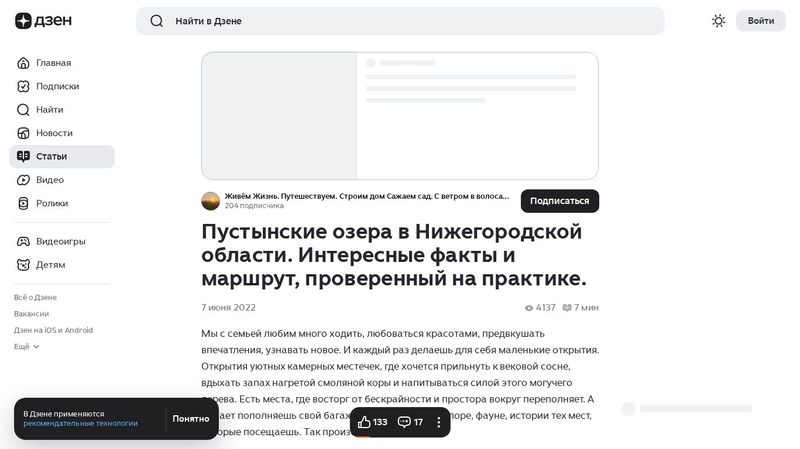Open the 'Ролики' sidebar section
The width and height of the screenshot is (800, 449).
pyautogui.click(x=52, y=203)
